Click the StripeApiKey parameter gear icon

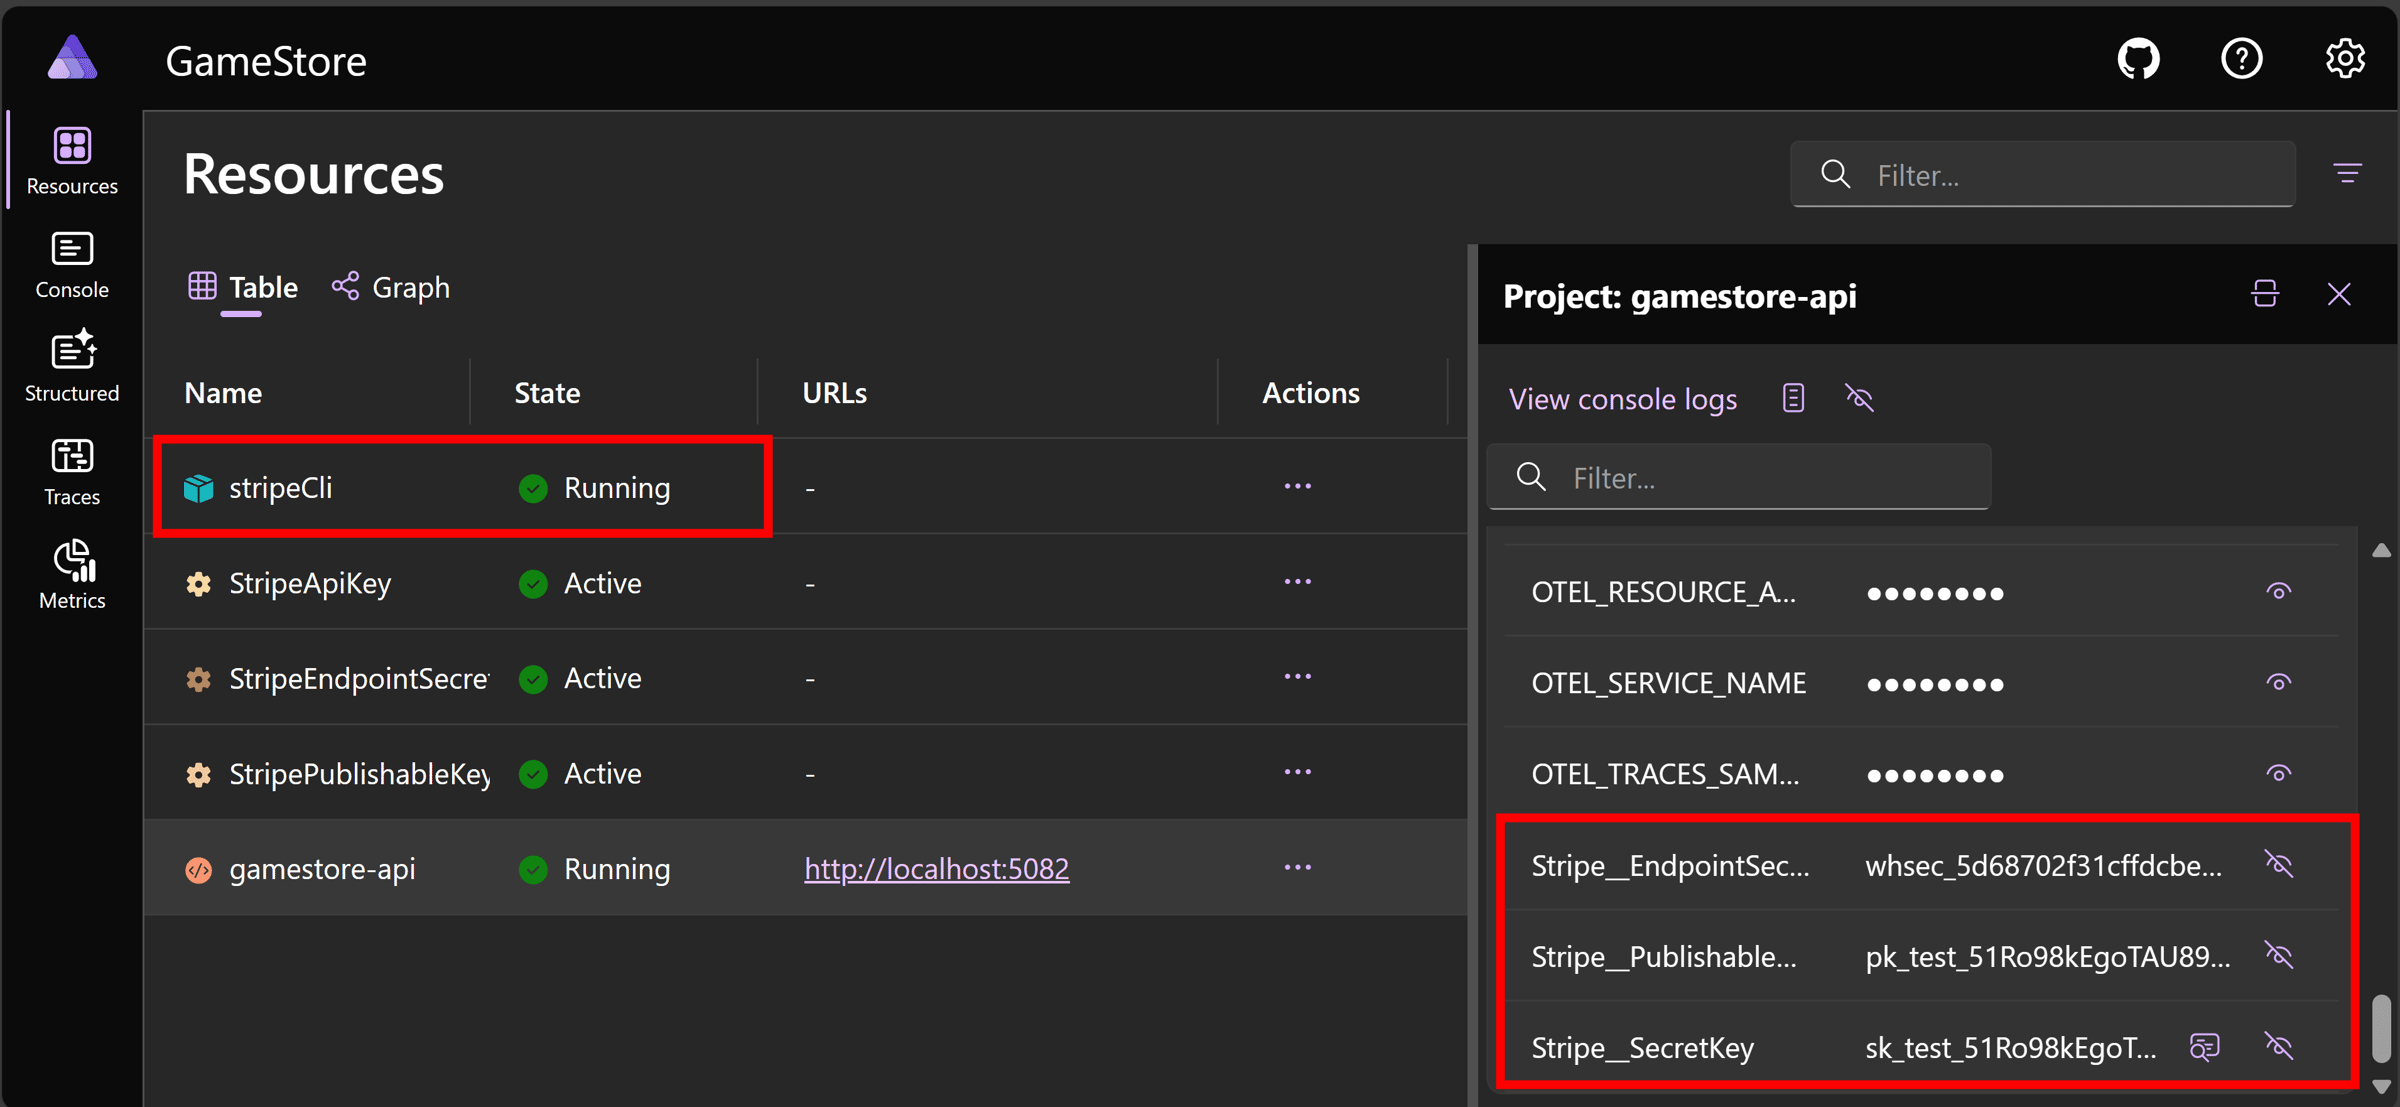click(198, 583)
